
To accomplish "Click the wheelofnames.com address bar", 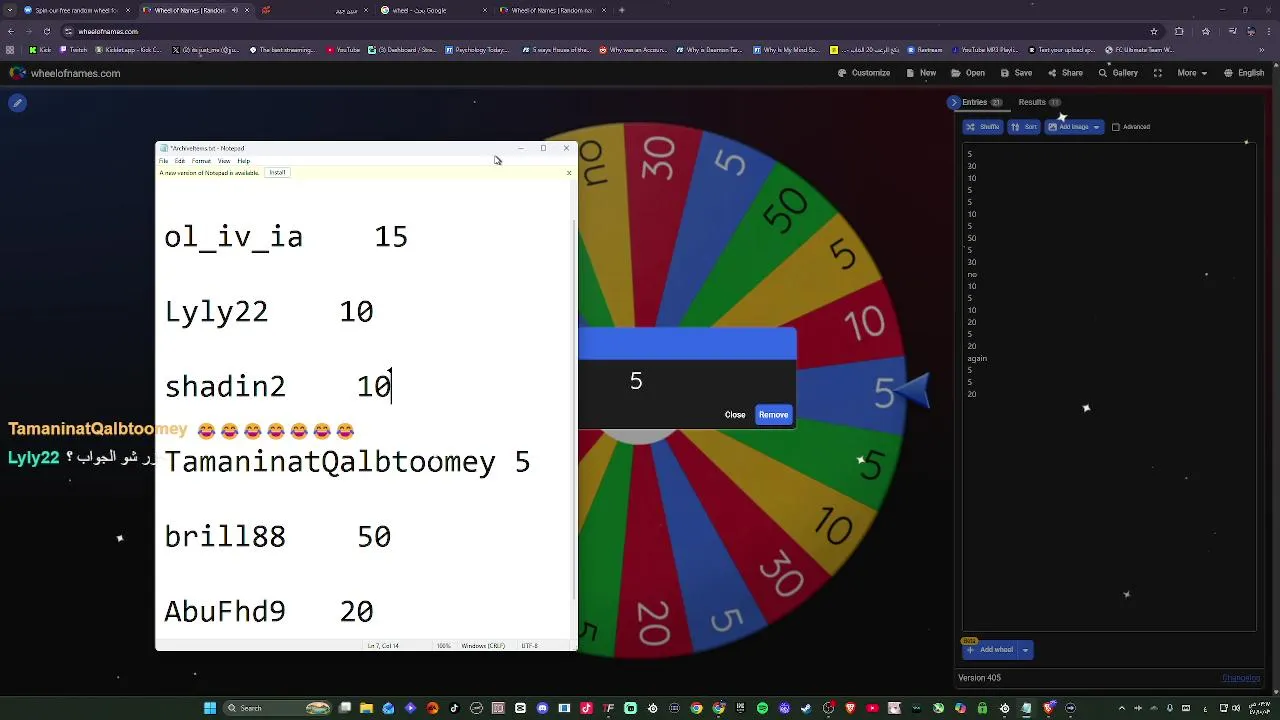I will point(600,31).
